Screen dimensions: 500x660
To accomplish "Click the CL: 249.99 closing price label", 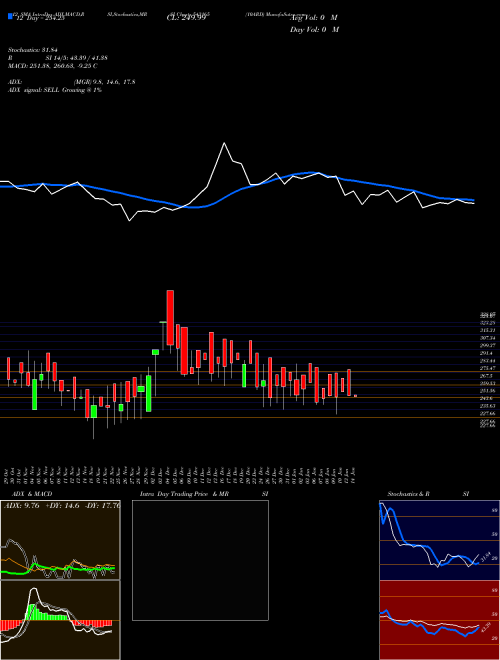I will (186, 18).
